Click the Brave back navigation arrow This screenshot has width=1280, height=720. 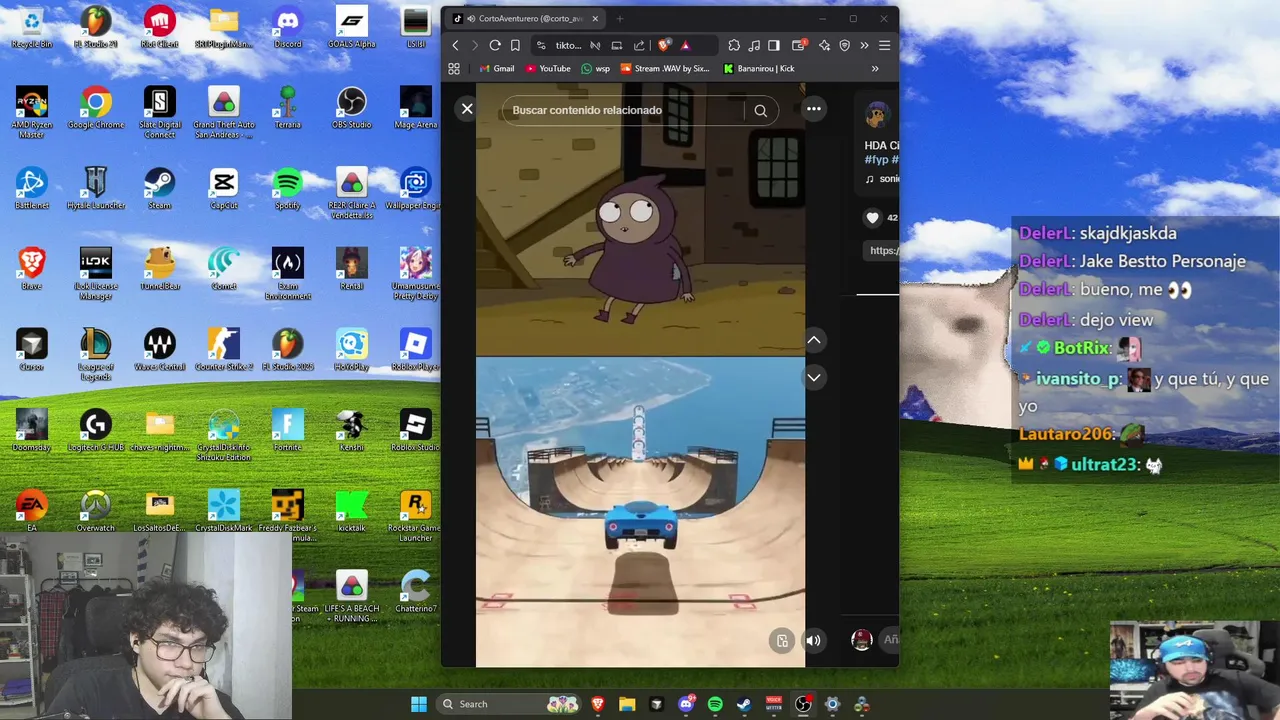click(x=455, y=45)
